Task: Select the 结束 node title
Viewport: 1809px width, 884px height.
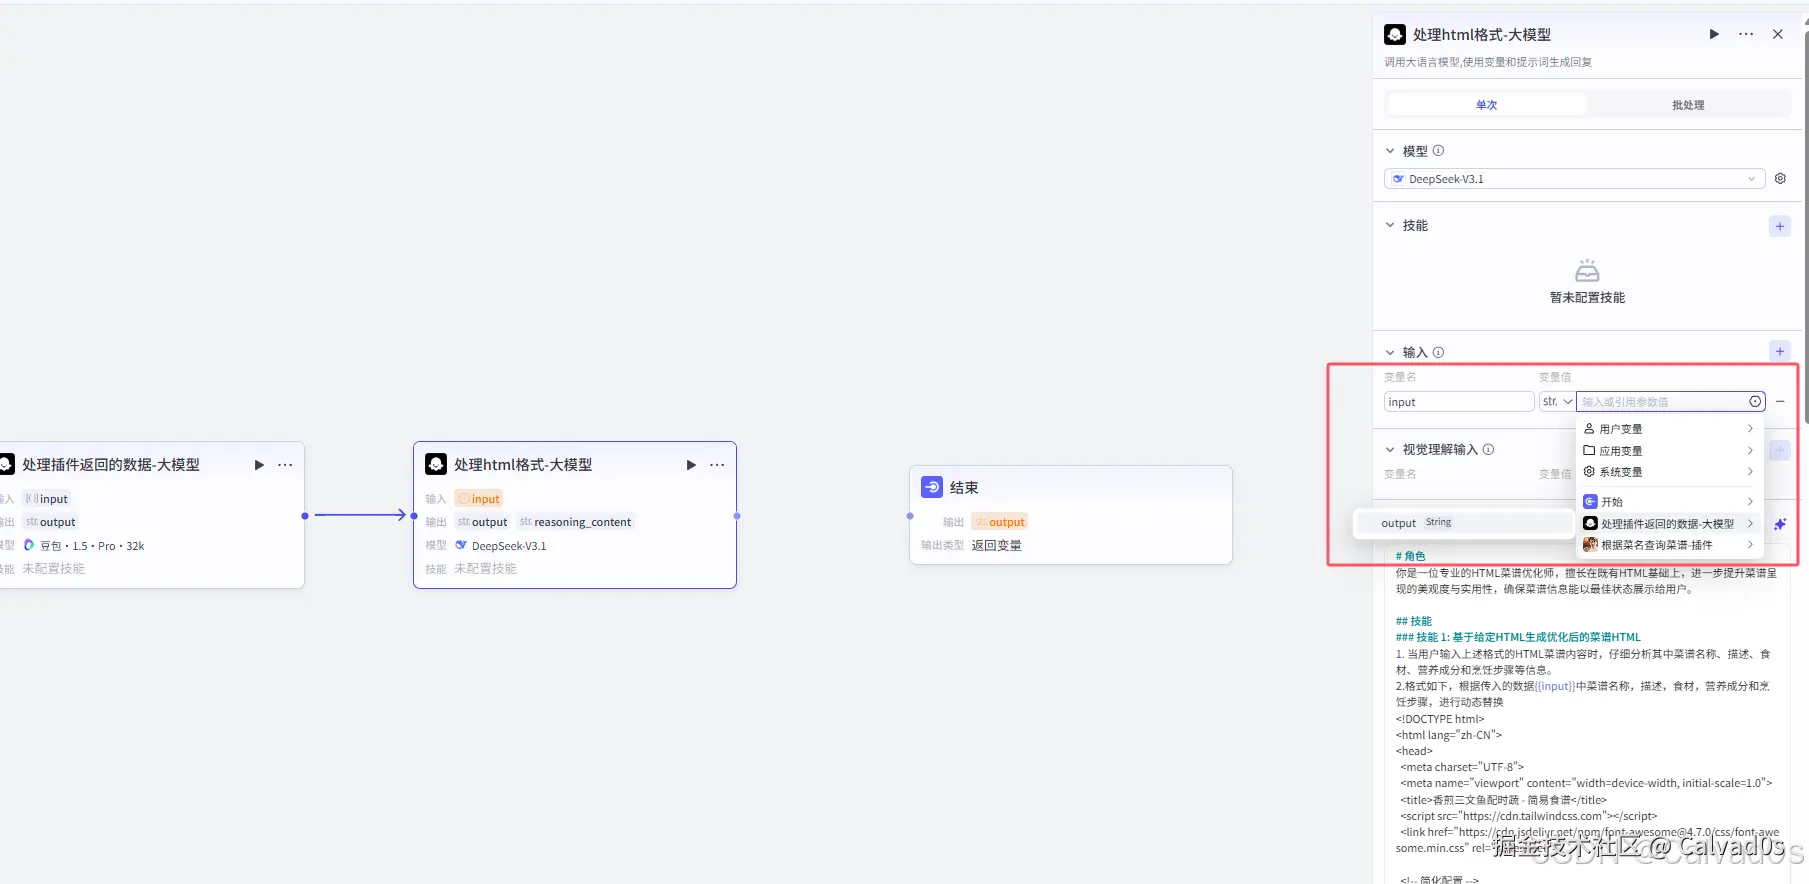Action: click(x=964, y=488)
